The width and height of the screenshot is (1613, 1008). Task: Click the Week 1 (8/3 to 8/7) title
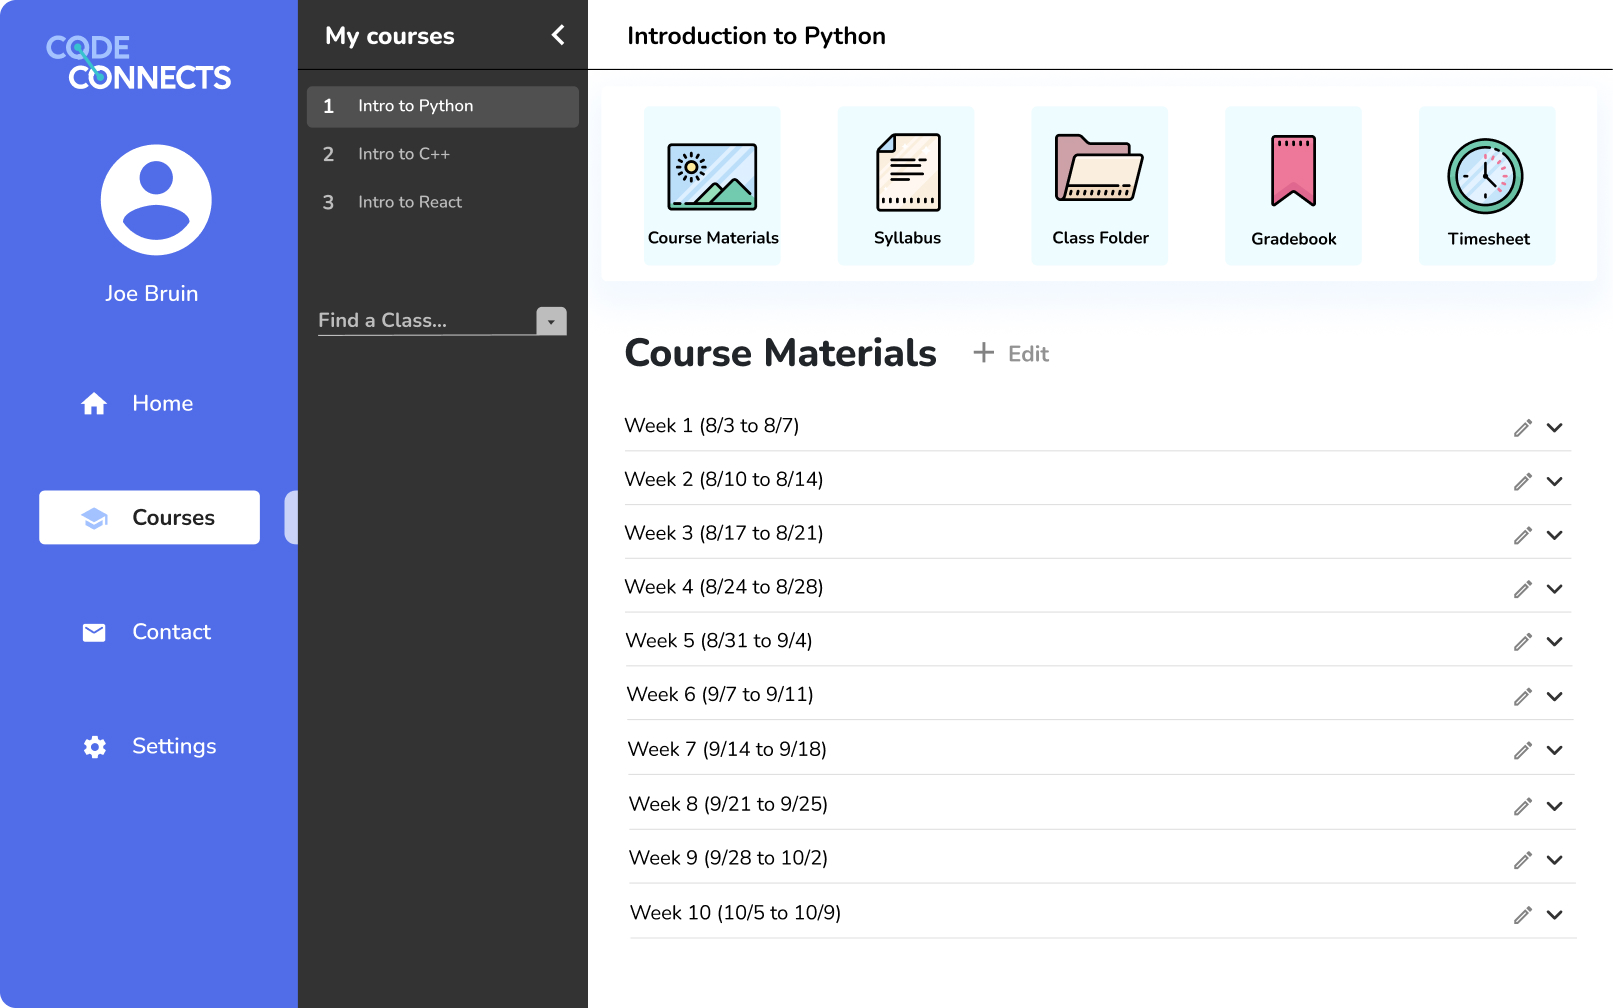712,425
